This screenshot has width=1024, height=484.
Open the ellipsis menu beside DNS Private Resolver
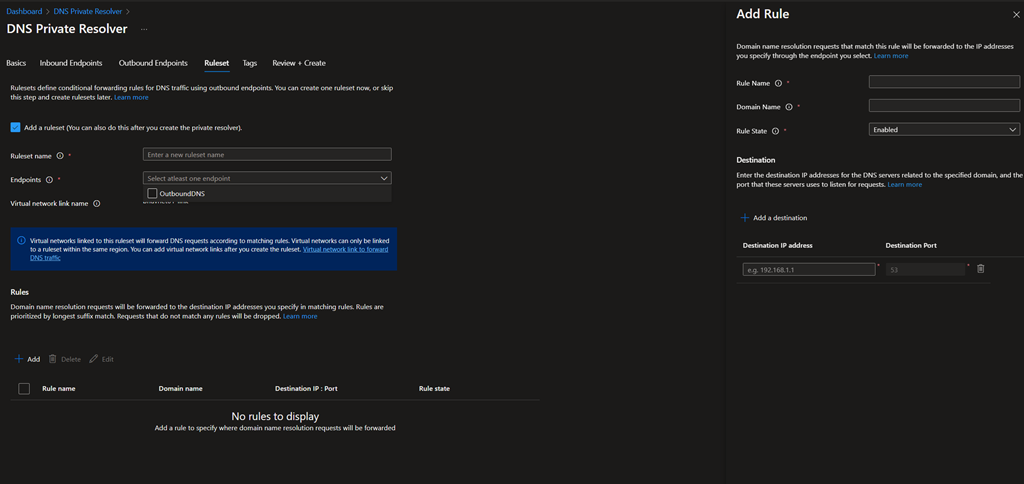(144, 29)
